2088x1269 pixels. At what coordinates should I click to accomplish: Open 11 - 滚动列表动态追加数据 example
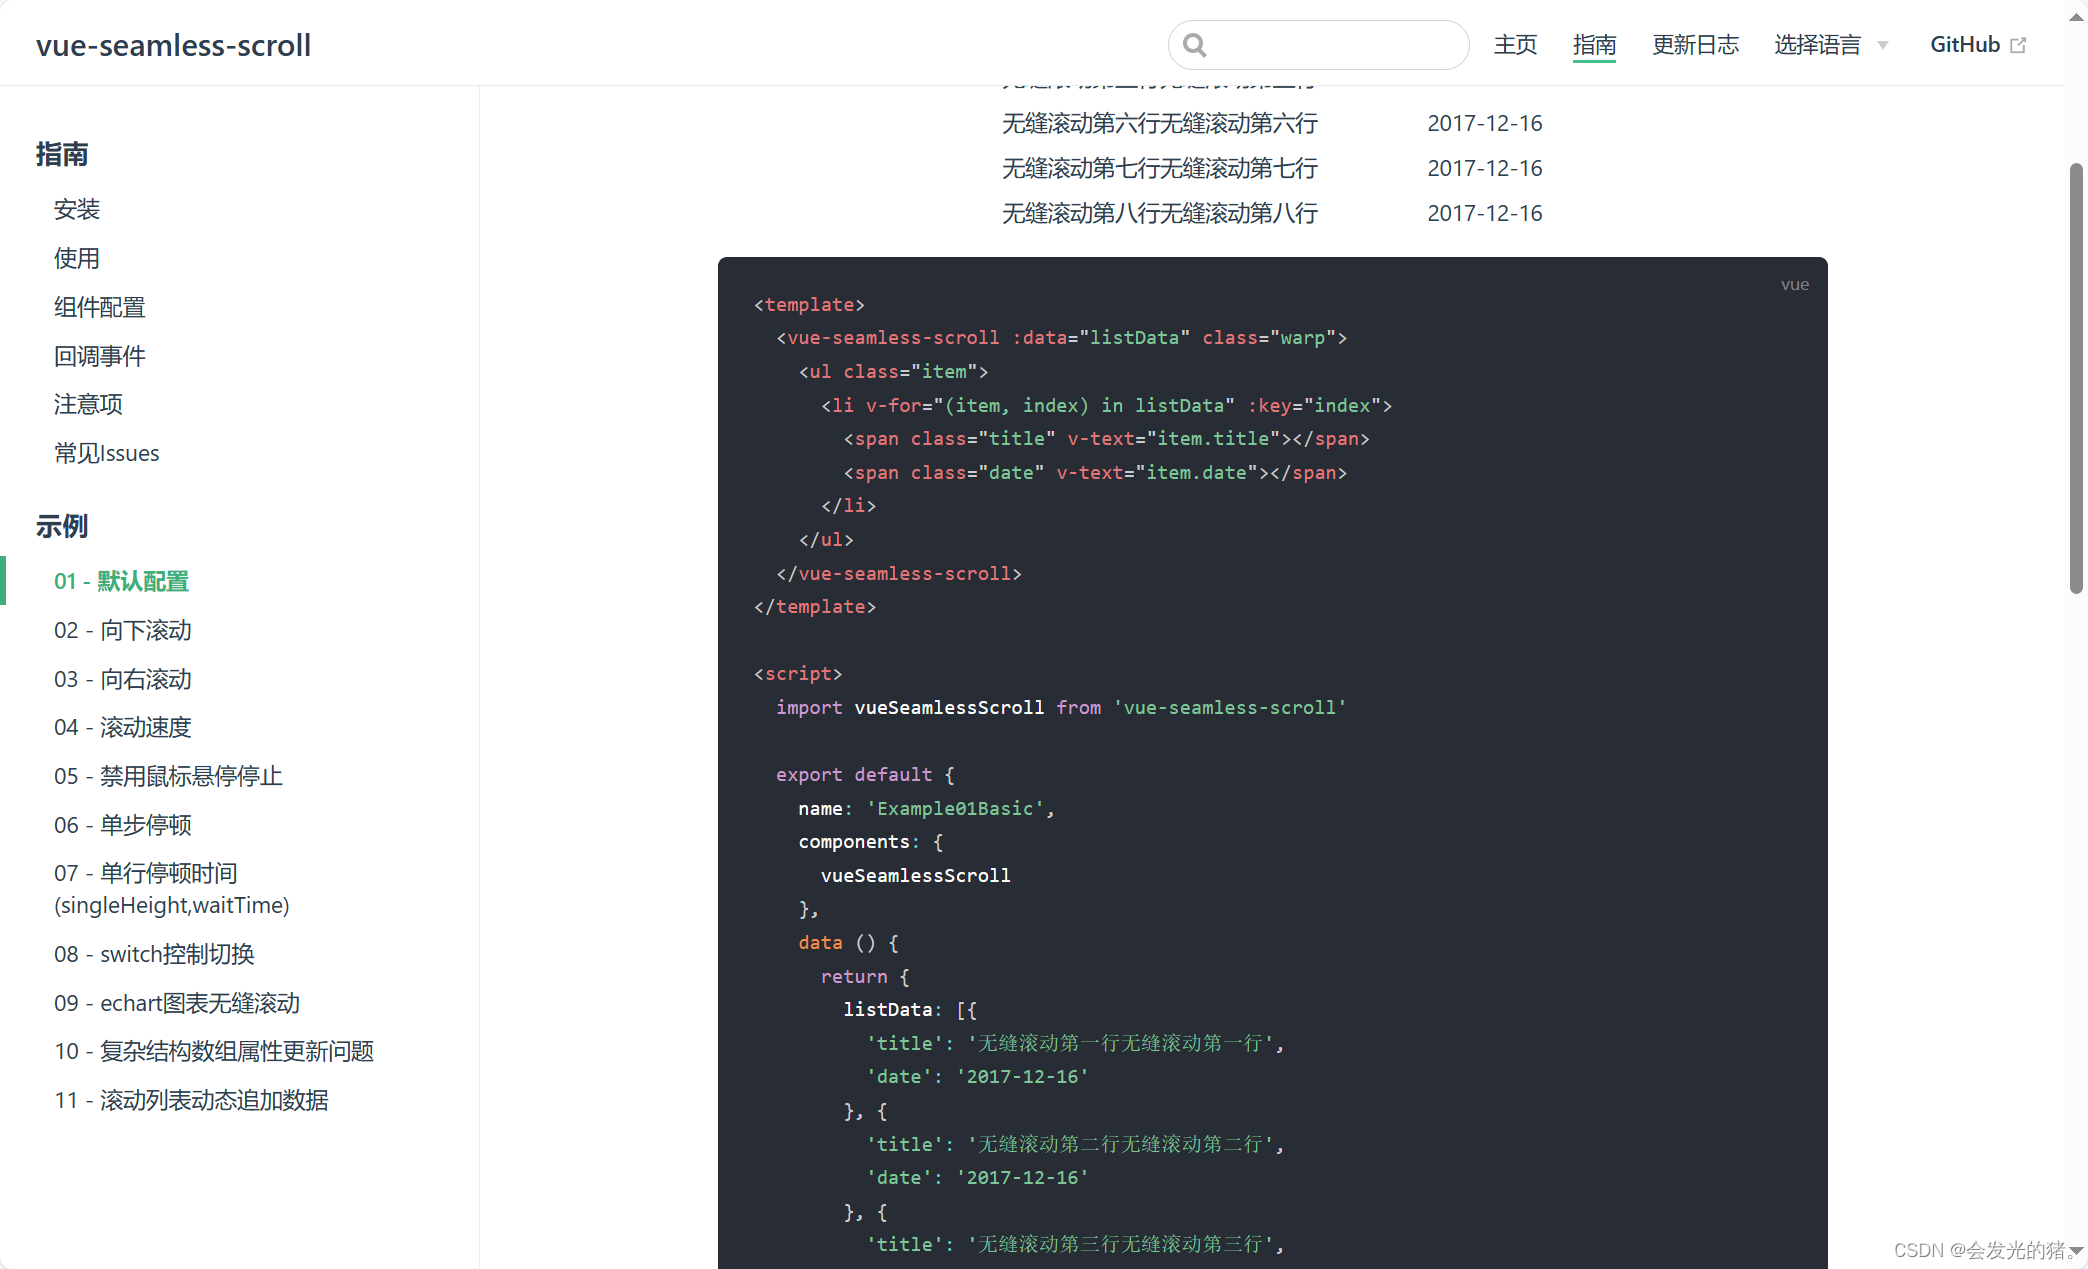coord(191,1100)
